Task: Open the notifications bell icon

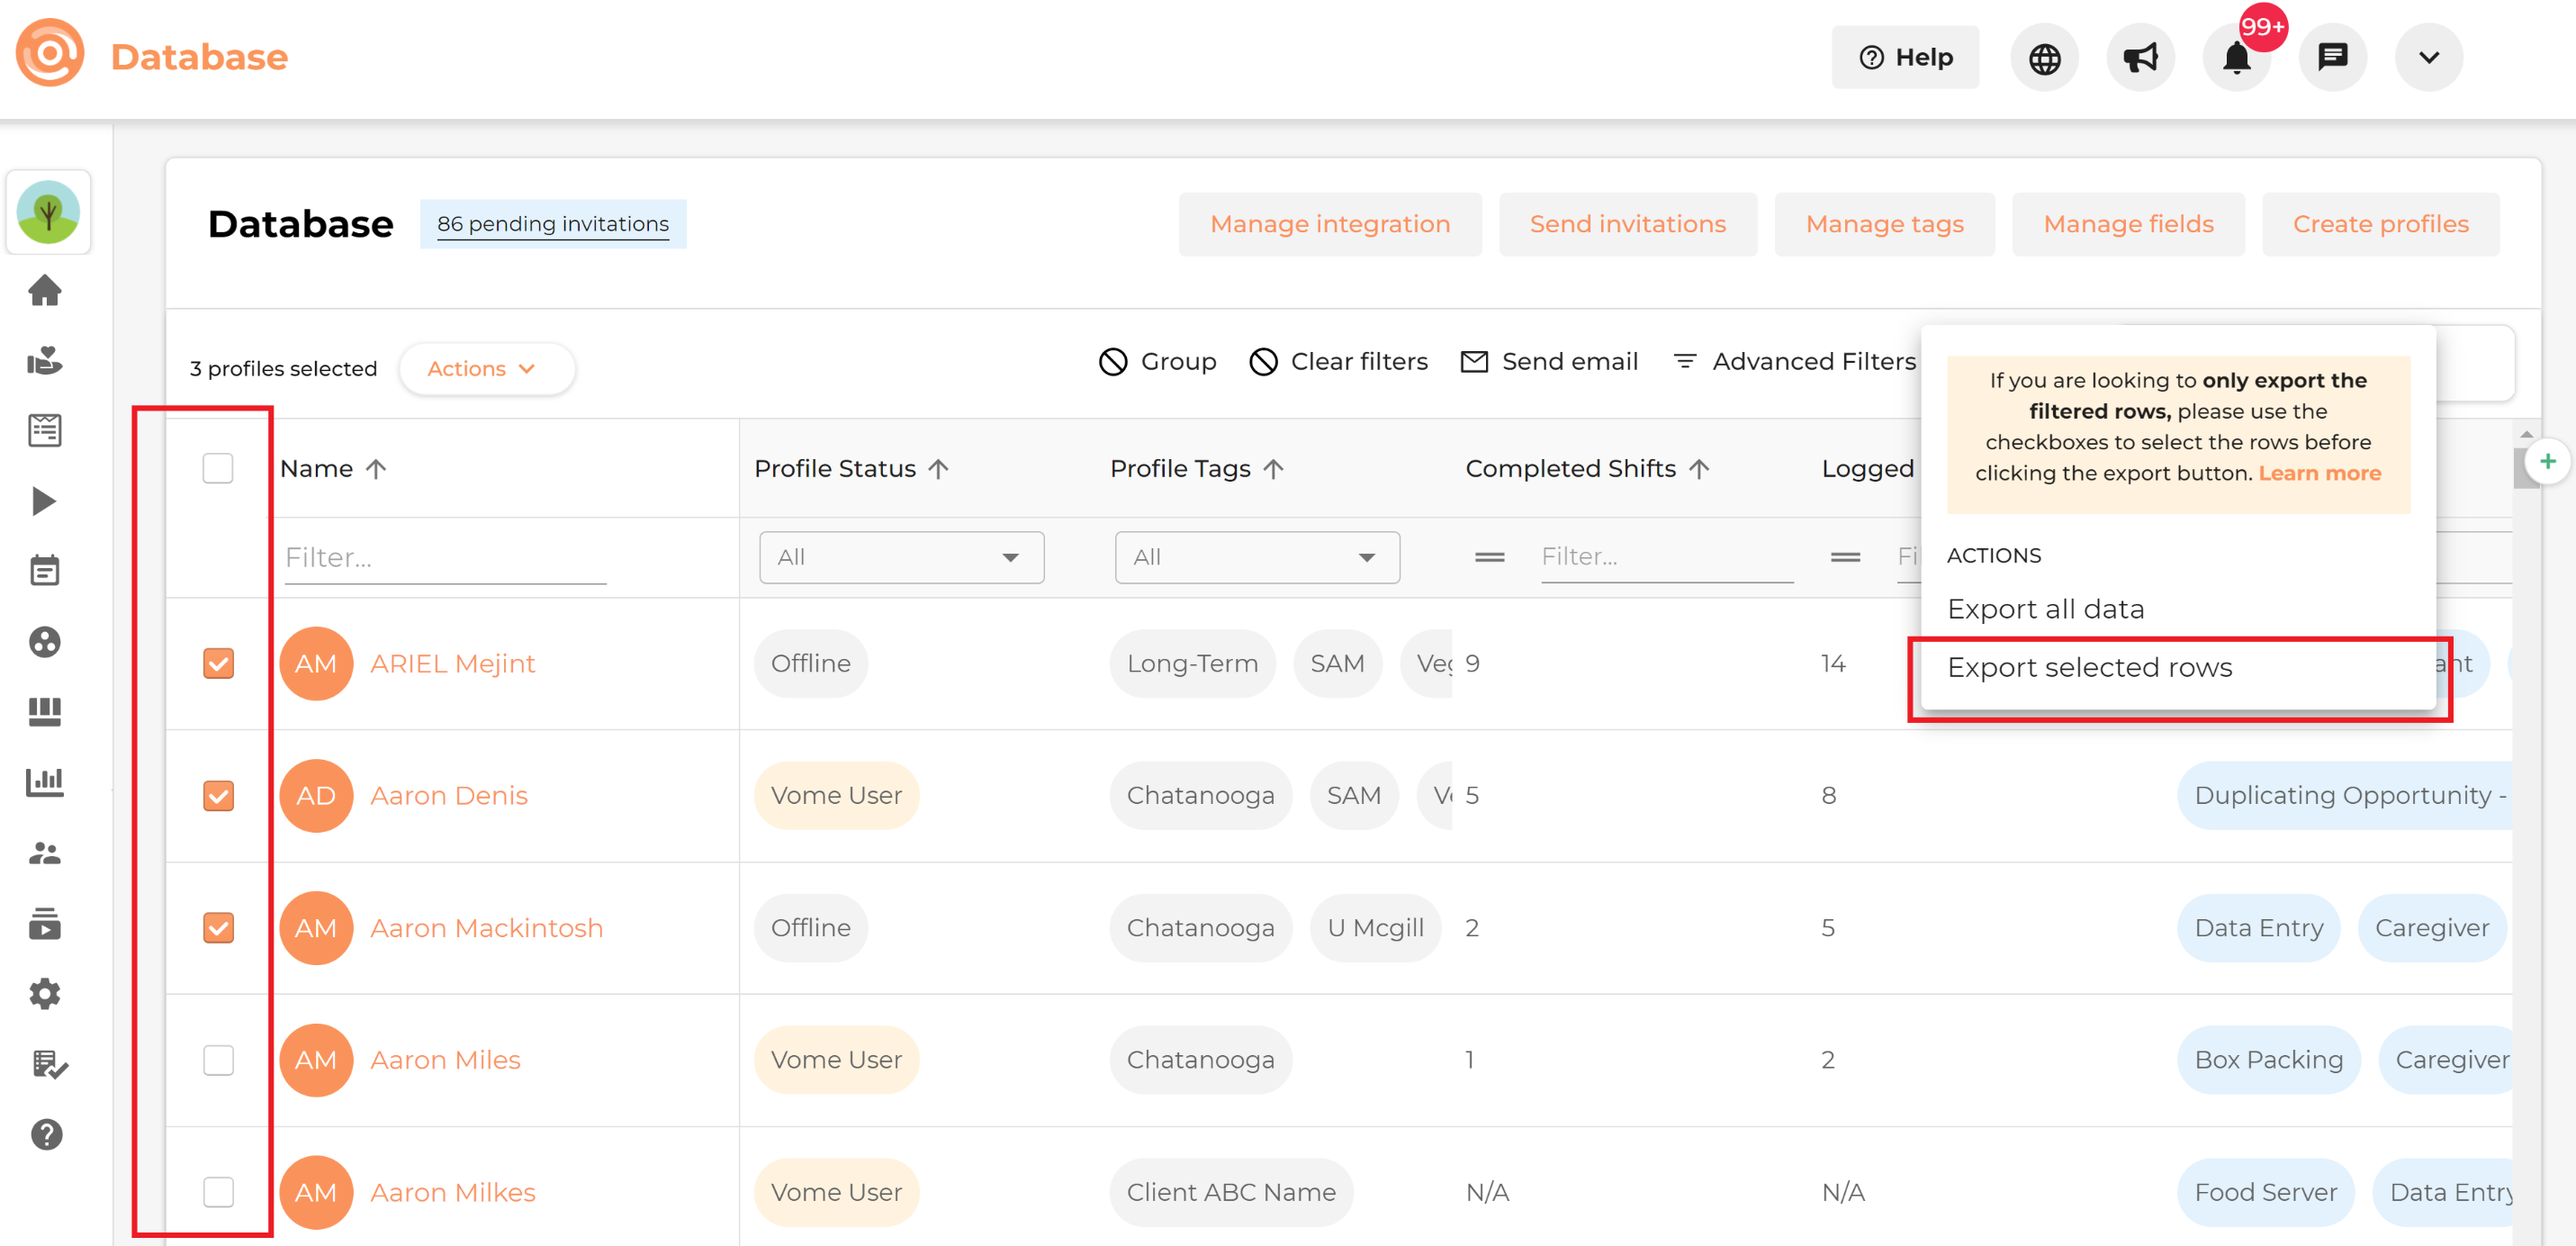Action: click(x=2236, y=58)
